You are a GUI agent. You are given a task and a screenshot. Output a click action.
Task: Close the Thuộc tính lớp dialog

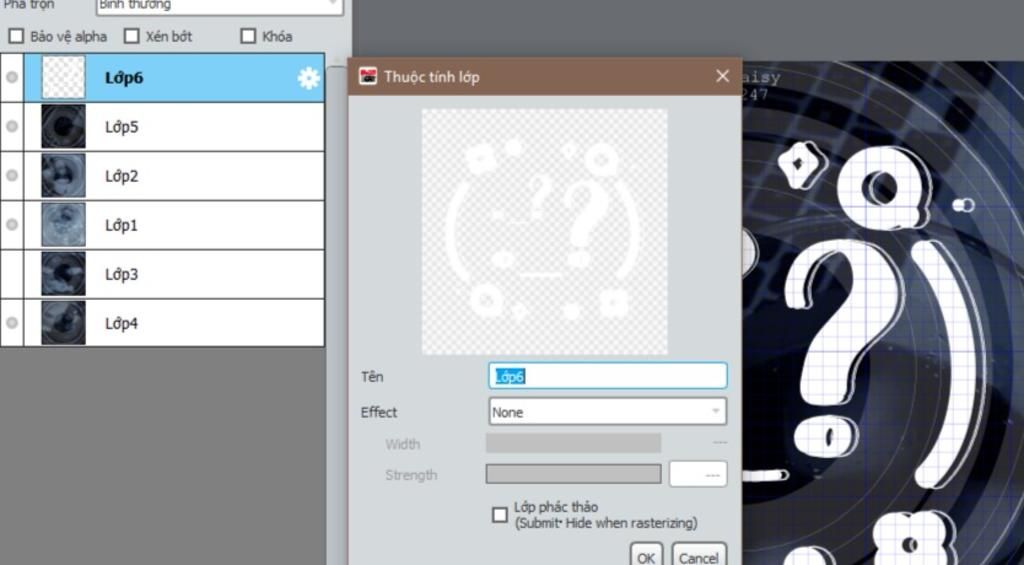(722, 76)
